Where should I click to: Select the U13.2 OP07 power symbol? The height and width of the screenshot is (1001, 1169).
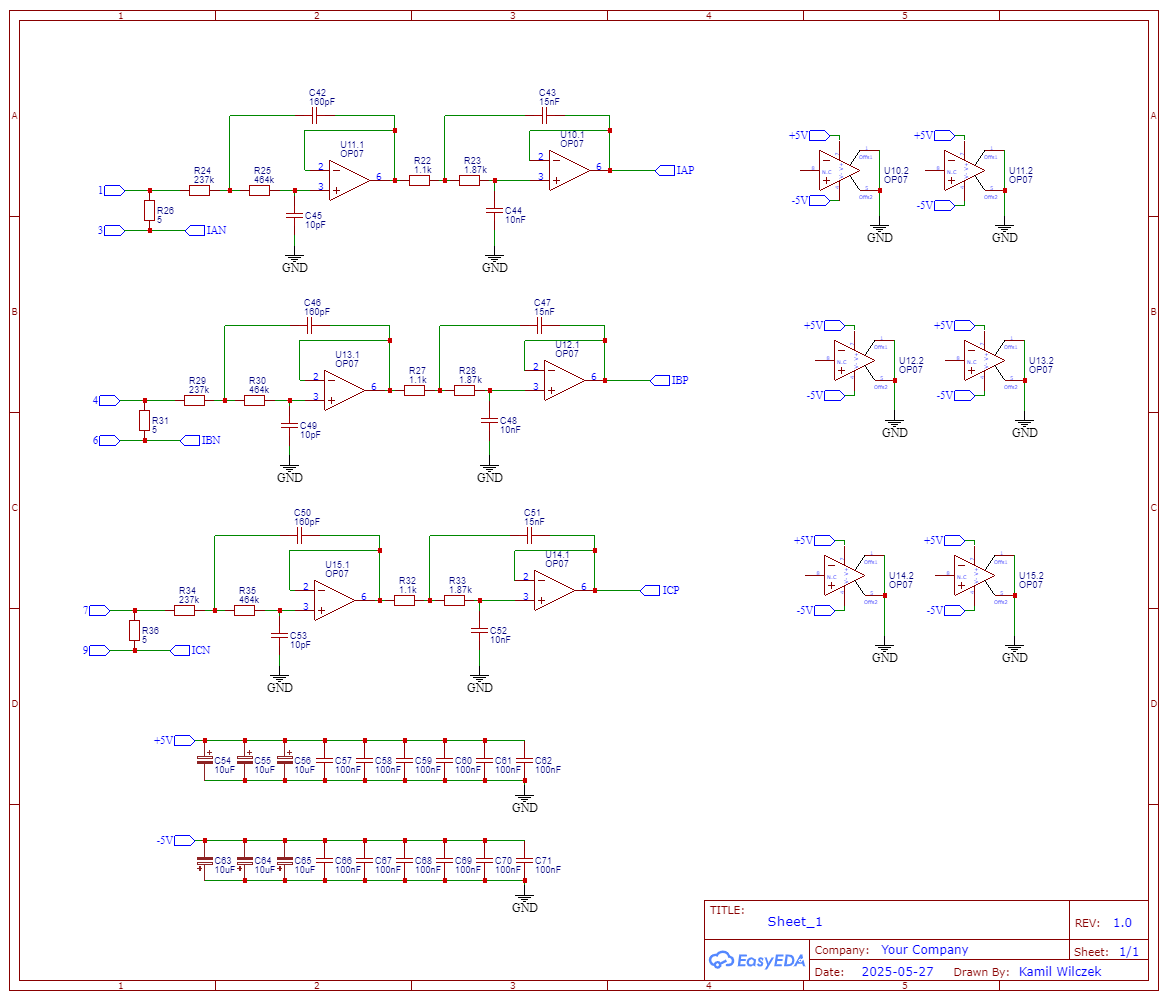click(x=984, y=361)
